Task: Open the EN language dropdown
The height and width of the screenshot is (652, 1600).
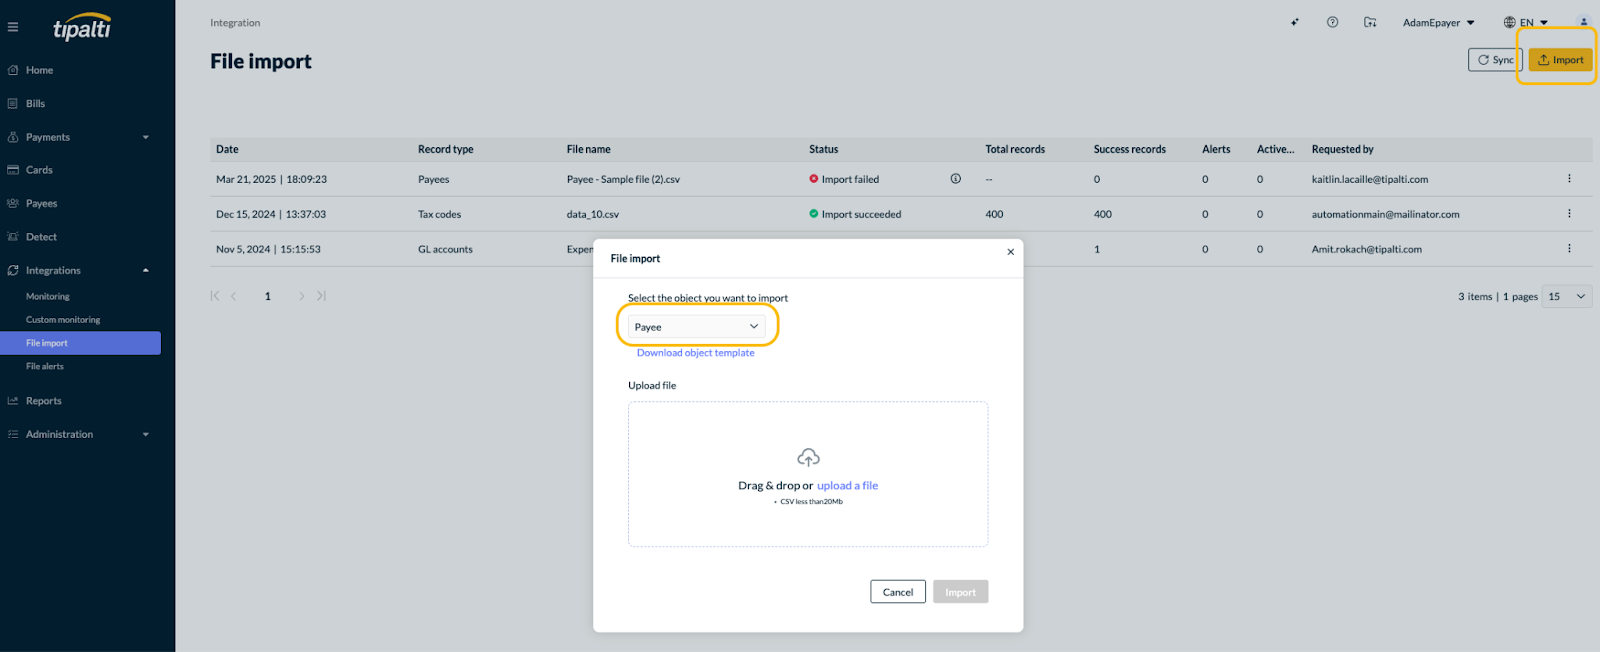Action: point(1526,22)
